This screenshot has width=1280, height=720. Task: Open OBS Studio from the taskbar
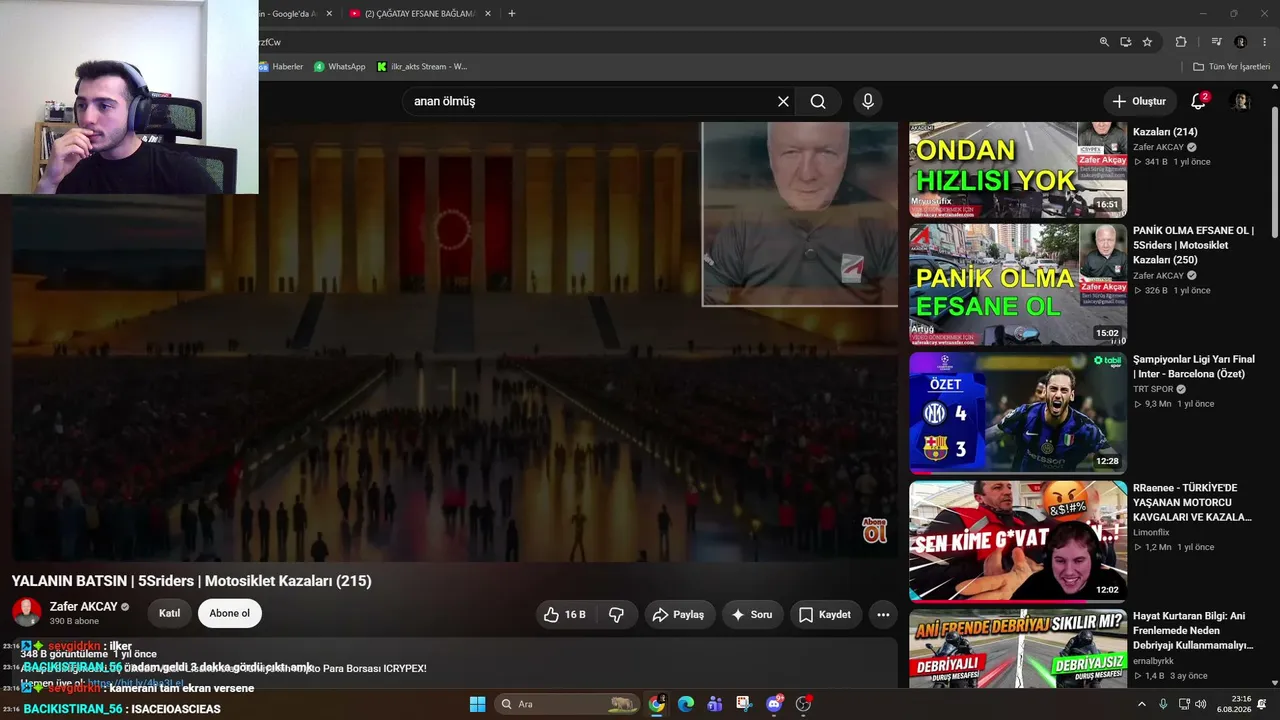[x=803, y=704]
